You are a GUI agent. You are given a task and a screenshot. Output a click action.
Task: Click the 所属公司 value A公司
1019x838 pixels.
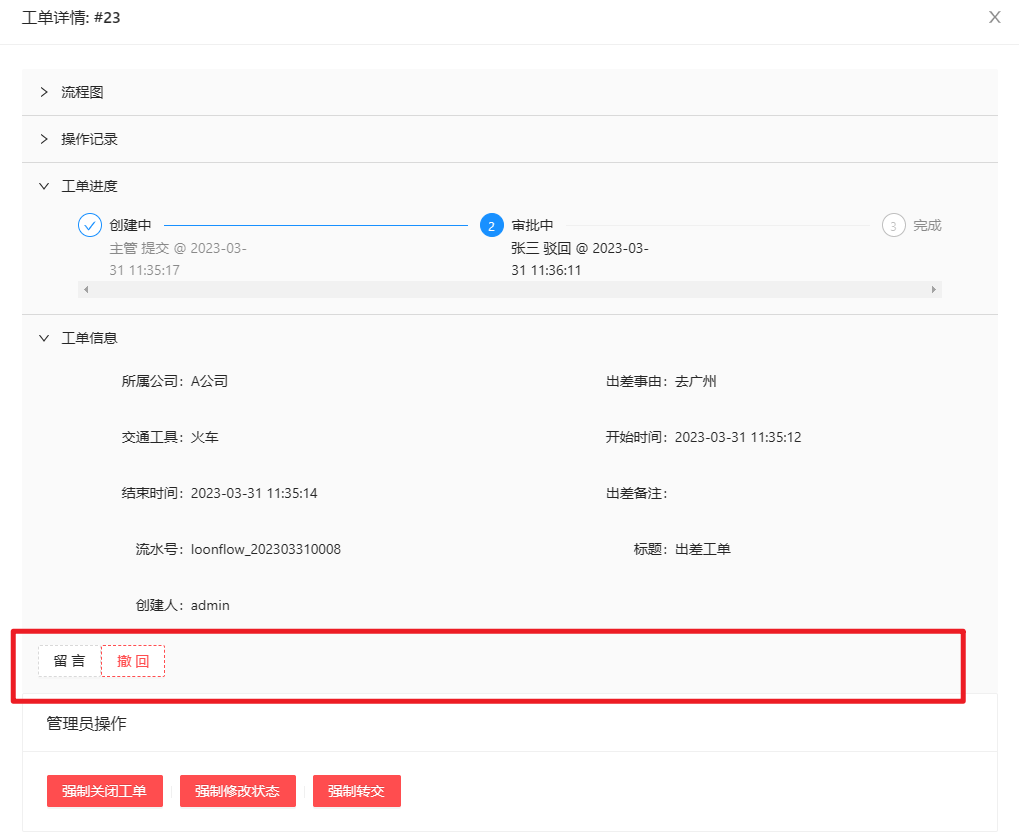pos(209,382)
